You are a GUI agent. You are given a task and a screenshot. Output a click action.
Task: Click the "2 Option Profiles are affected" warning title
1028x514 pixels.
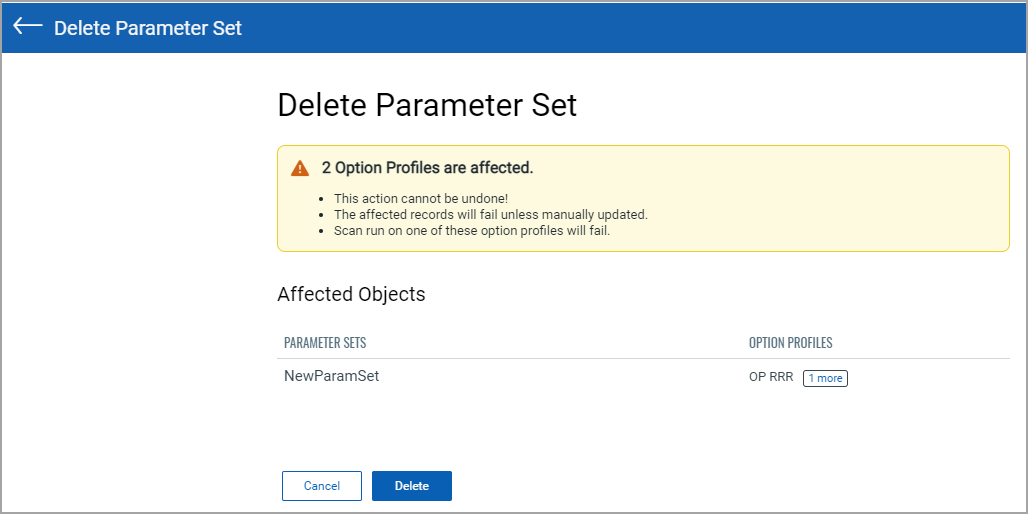pyautogui.click(x=427, y=168)
